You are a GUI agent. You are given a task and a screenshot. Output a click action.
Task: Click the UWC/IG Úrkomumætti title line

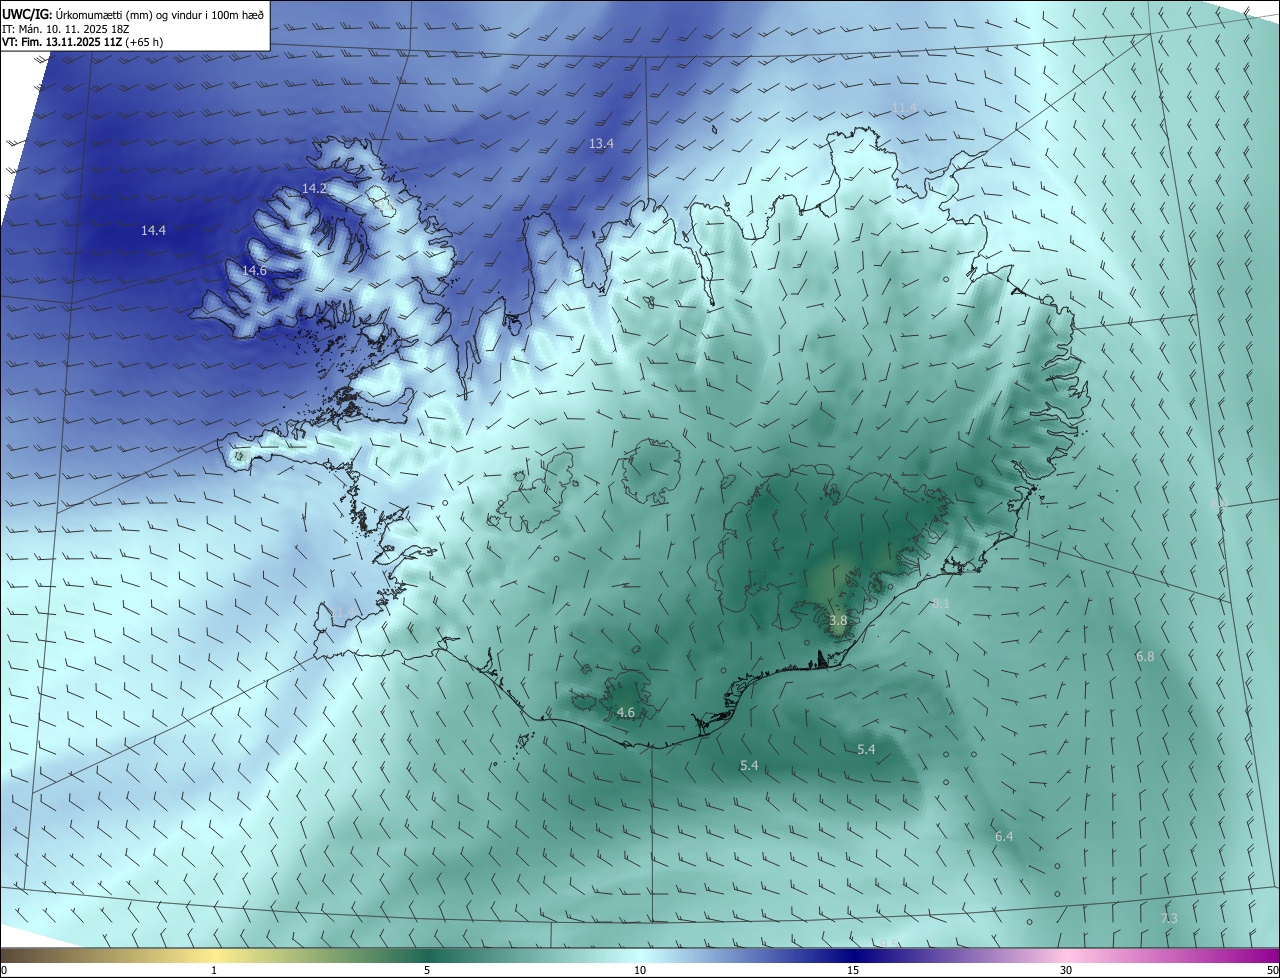(133, 14)
